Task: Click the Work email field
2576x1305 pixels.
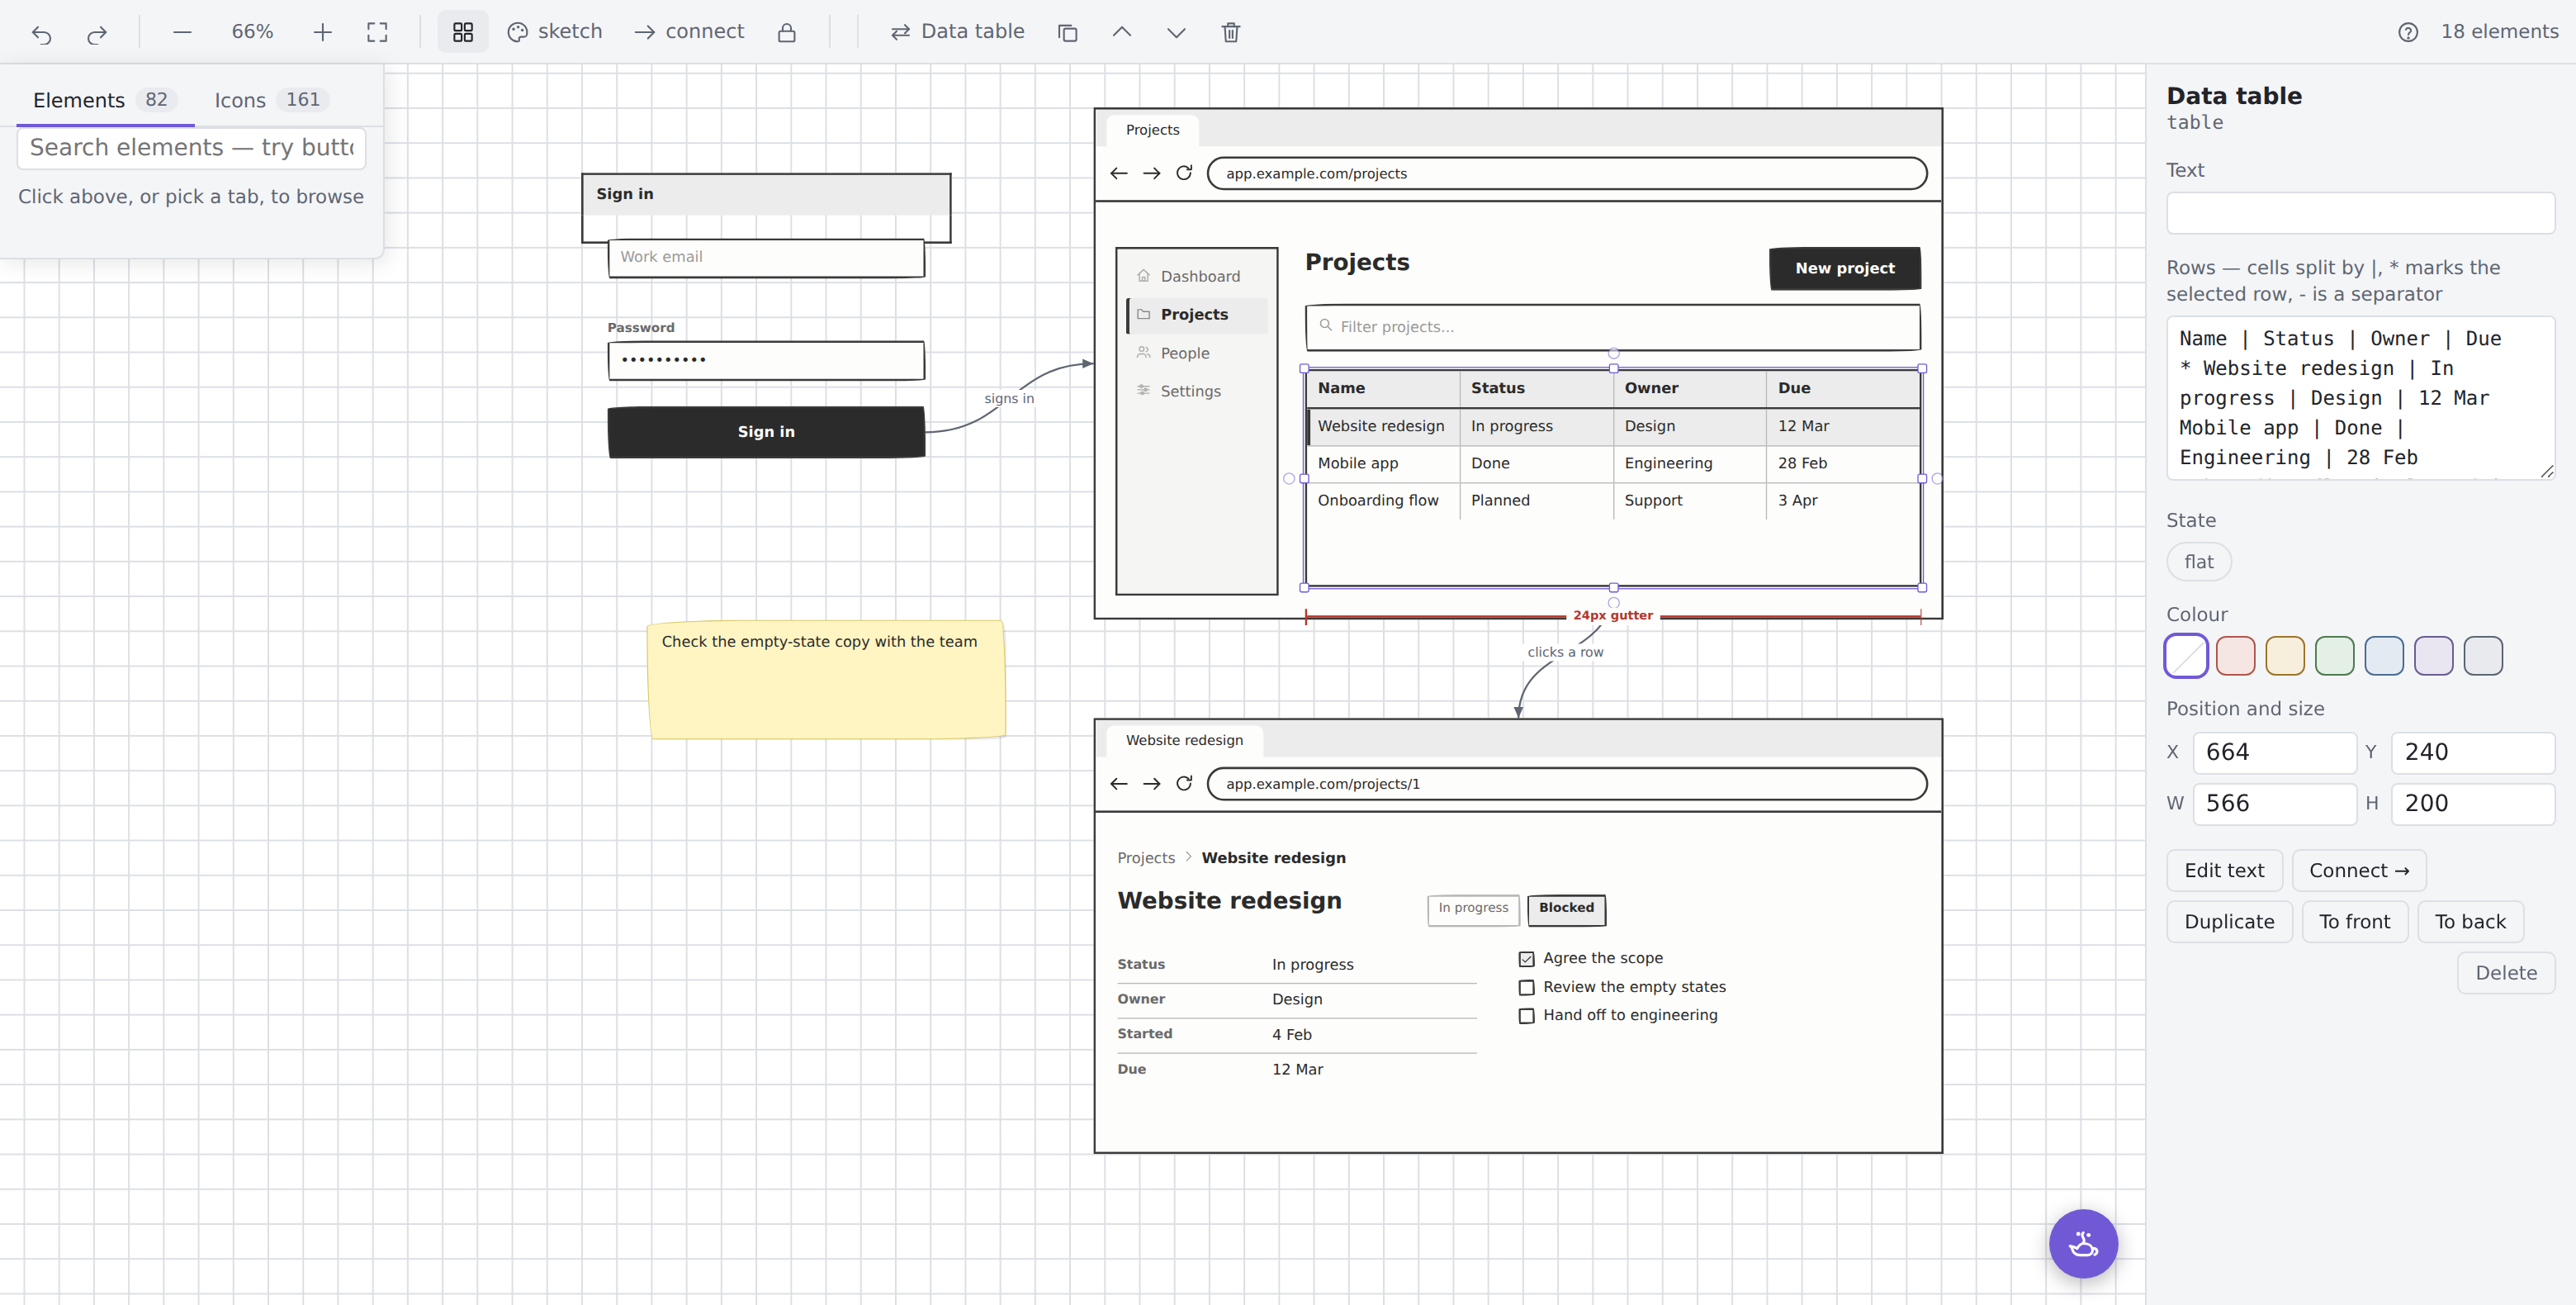Action: click(x=766, y=258)
